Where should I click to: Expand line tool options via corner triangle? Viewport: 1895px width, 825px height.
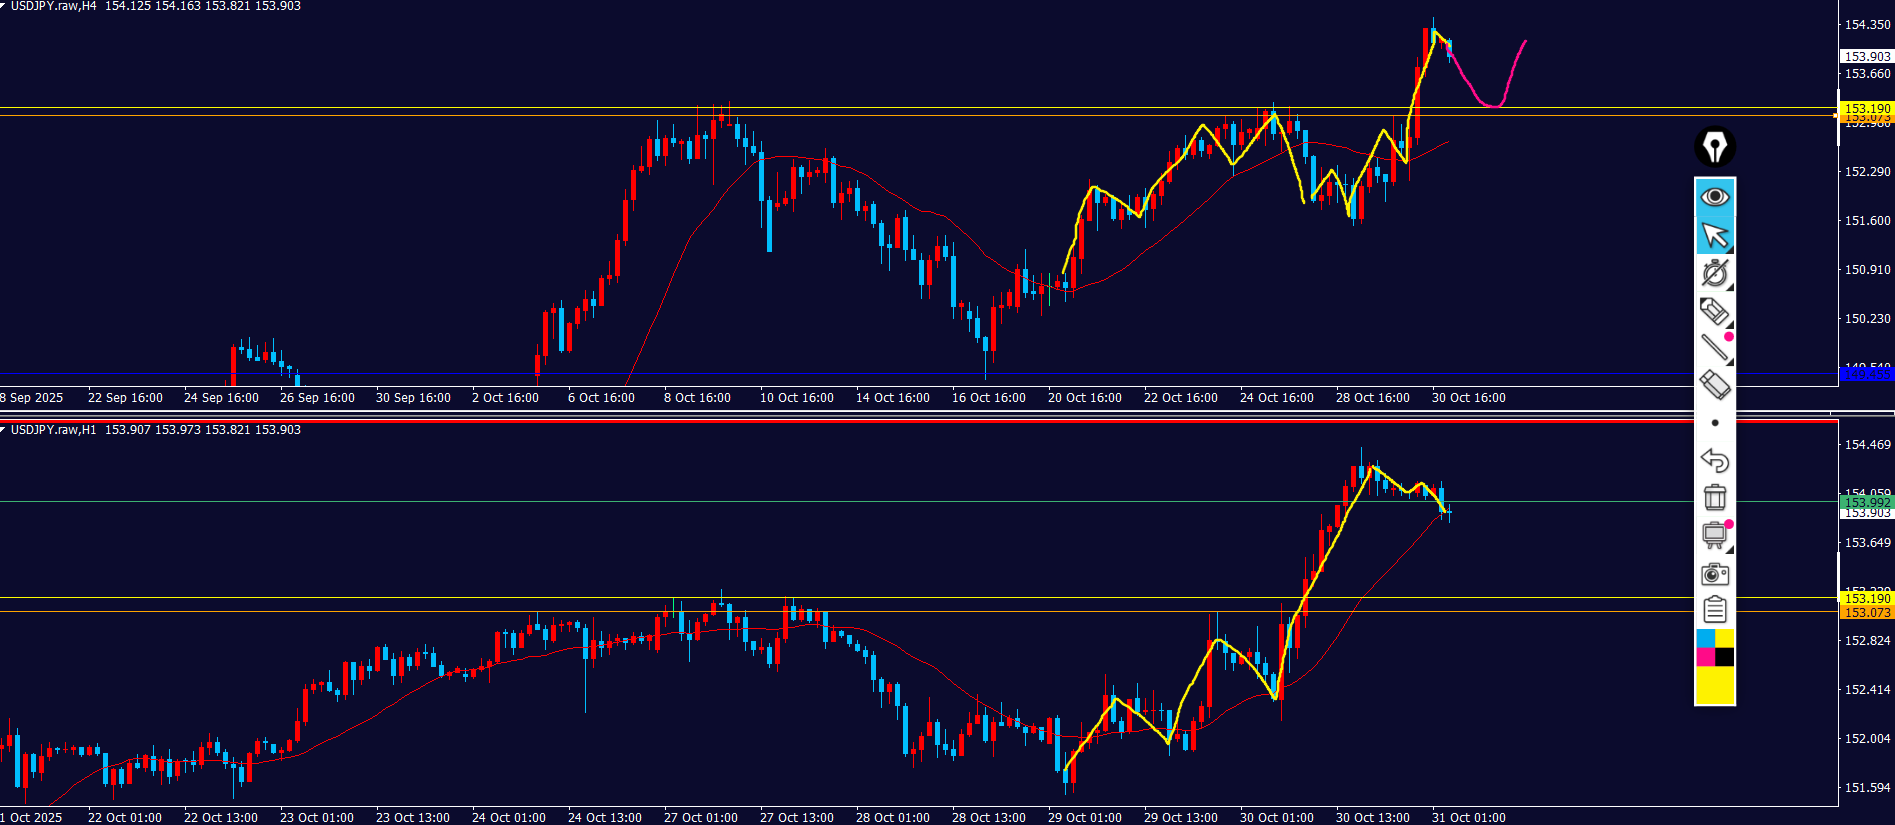pos(1730,362)
